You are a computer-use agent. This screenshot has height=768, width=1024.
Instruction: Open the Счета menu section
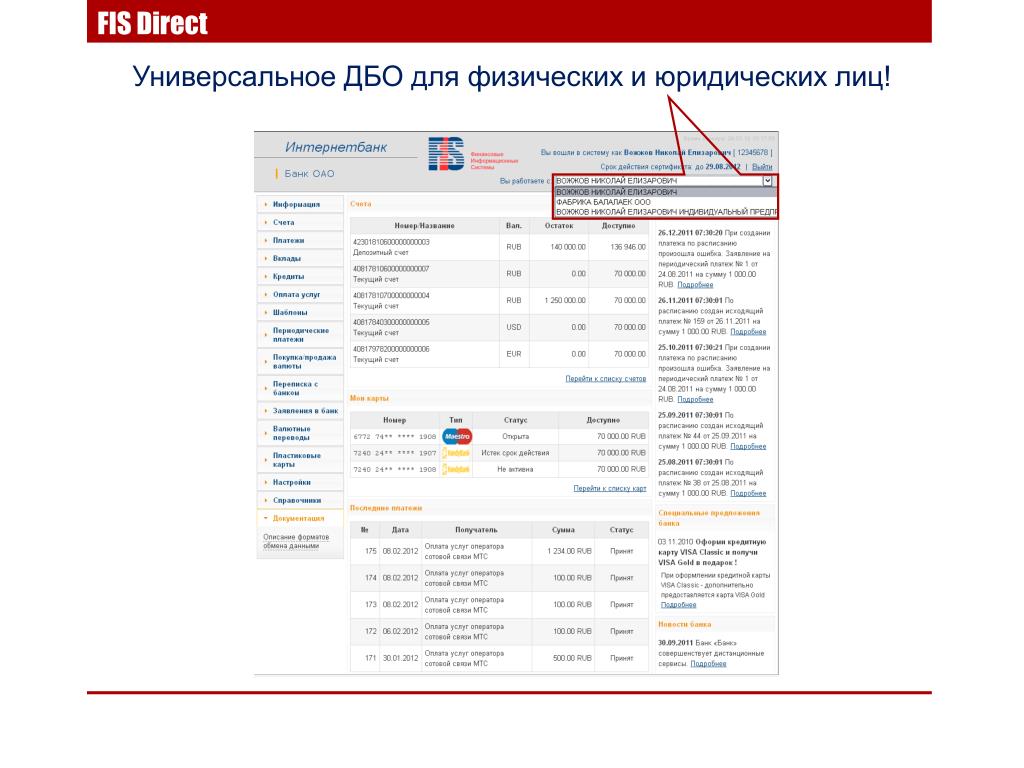tap(300, 223)
